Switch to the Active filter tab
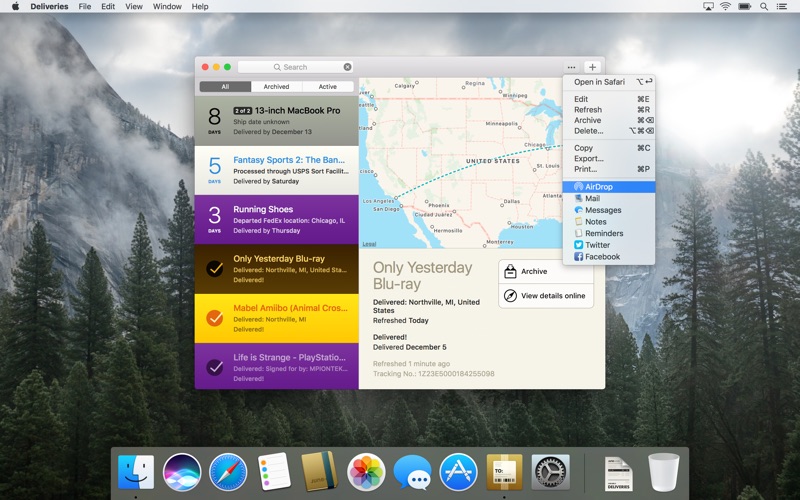Screen dimensions: 800x500 point(327,87)
